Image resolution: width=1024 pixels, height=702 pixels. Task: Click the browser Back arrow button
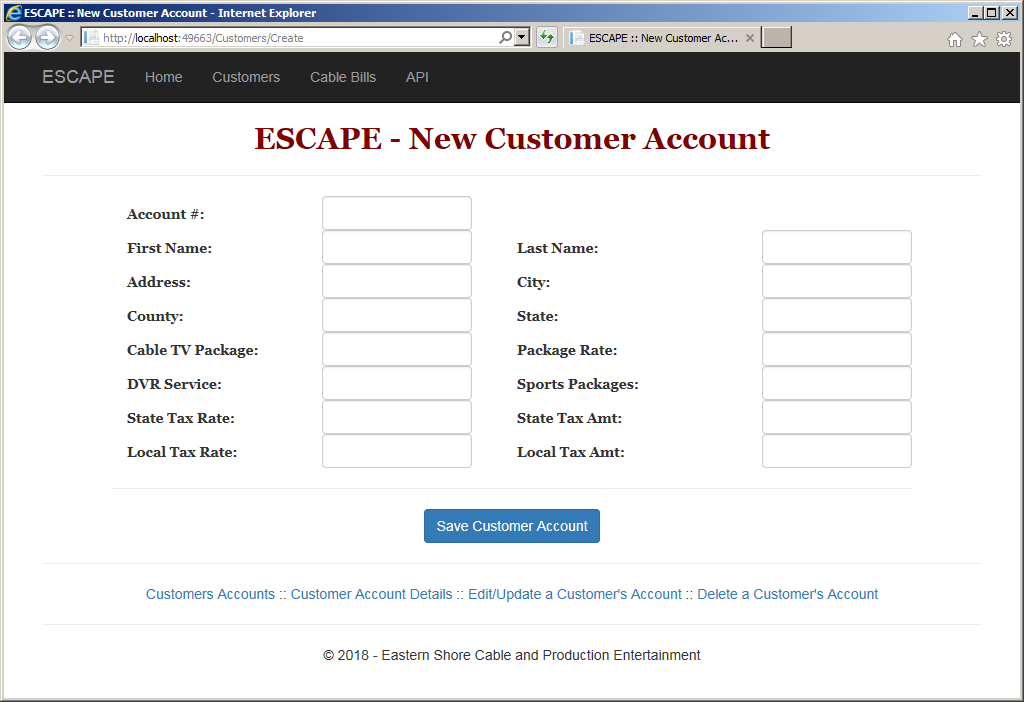(20, 37)
